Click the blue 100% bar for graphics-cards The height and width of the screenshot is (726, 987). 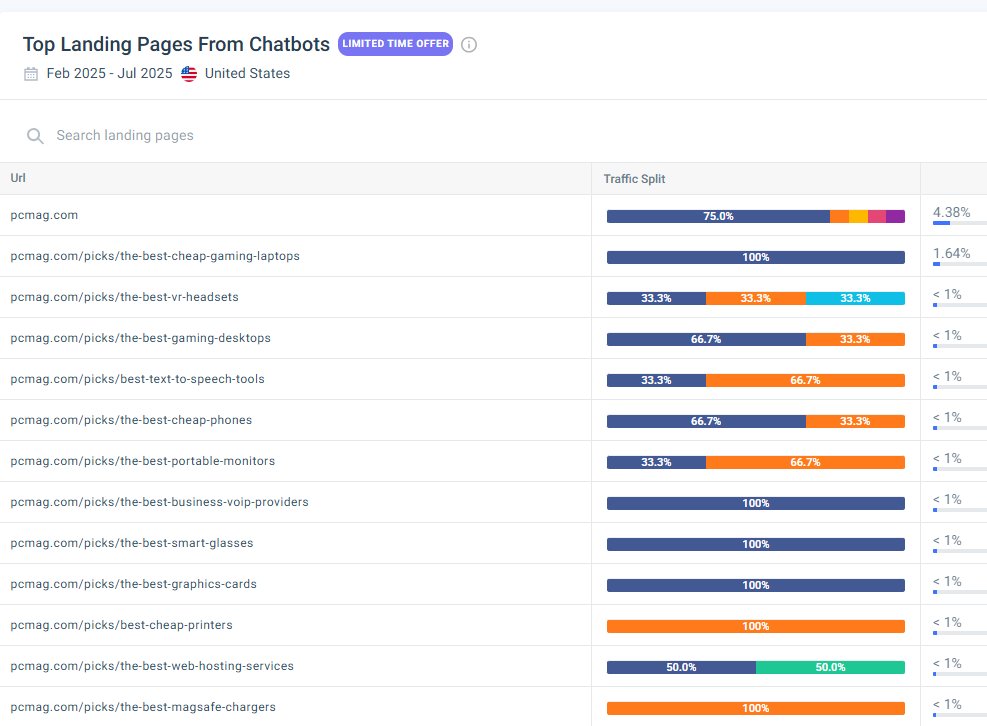pos(755,585)
